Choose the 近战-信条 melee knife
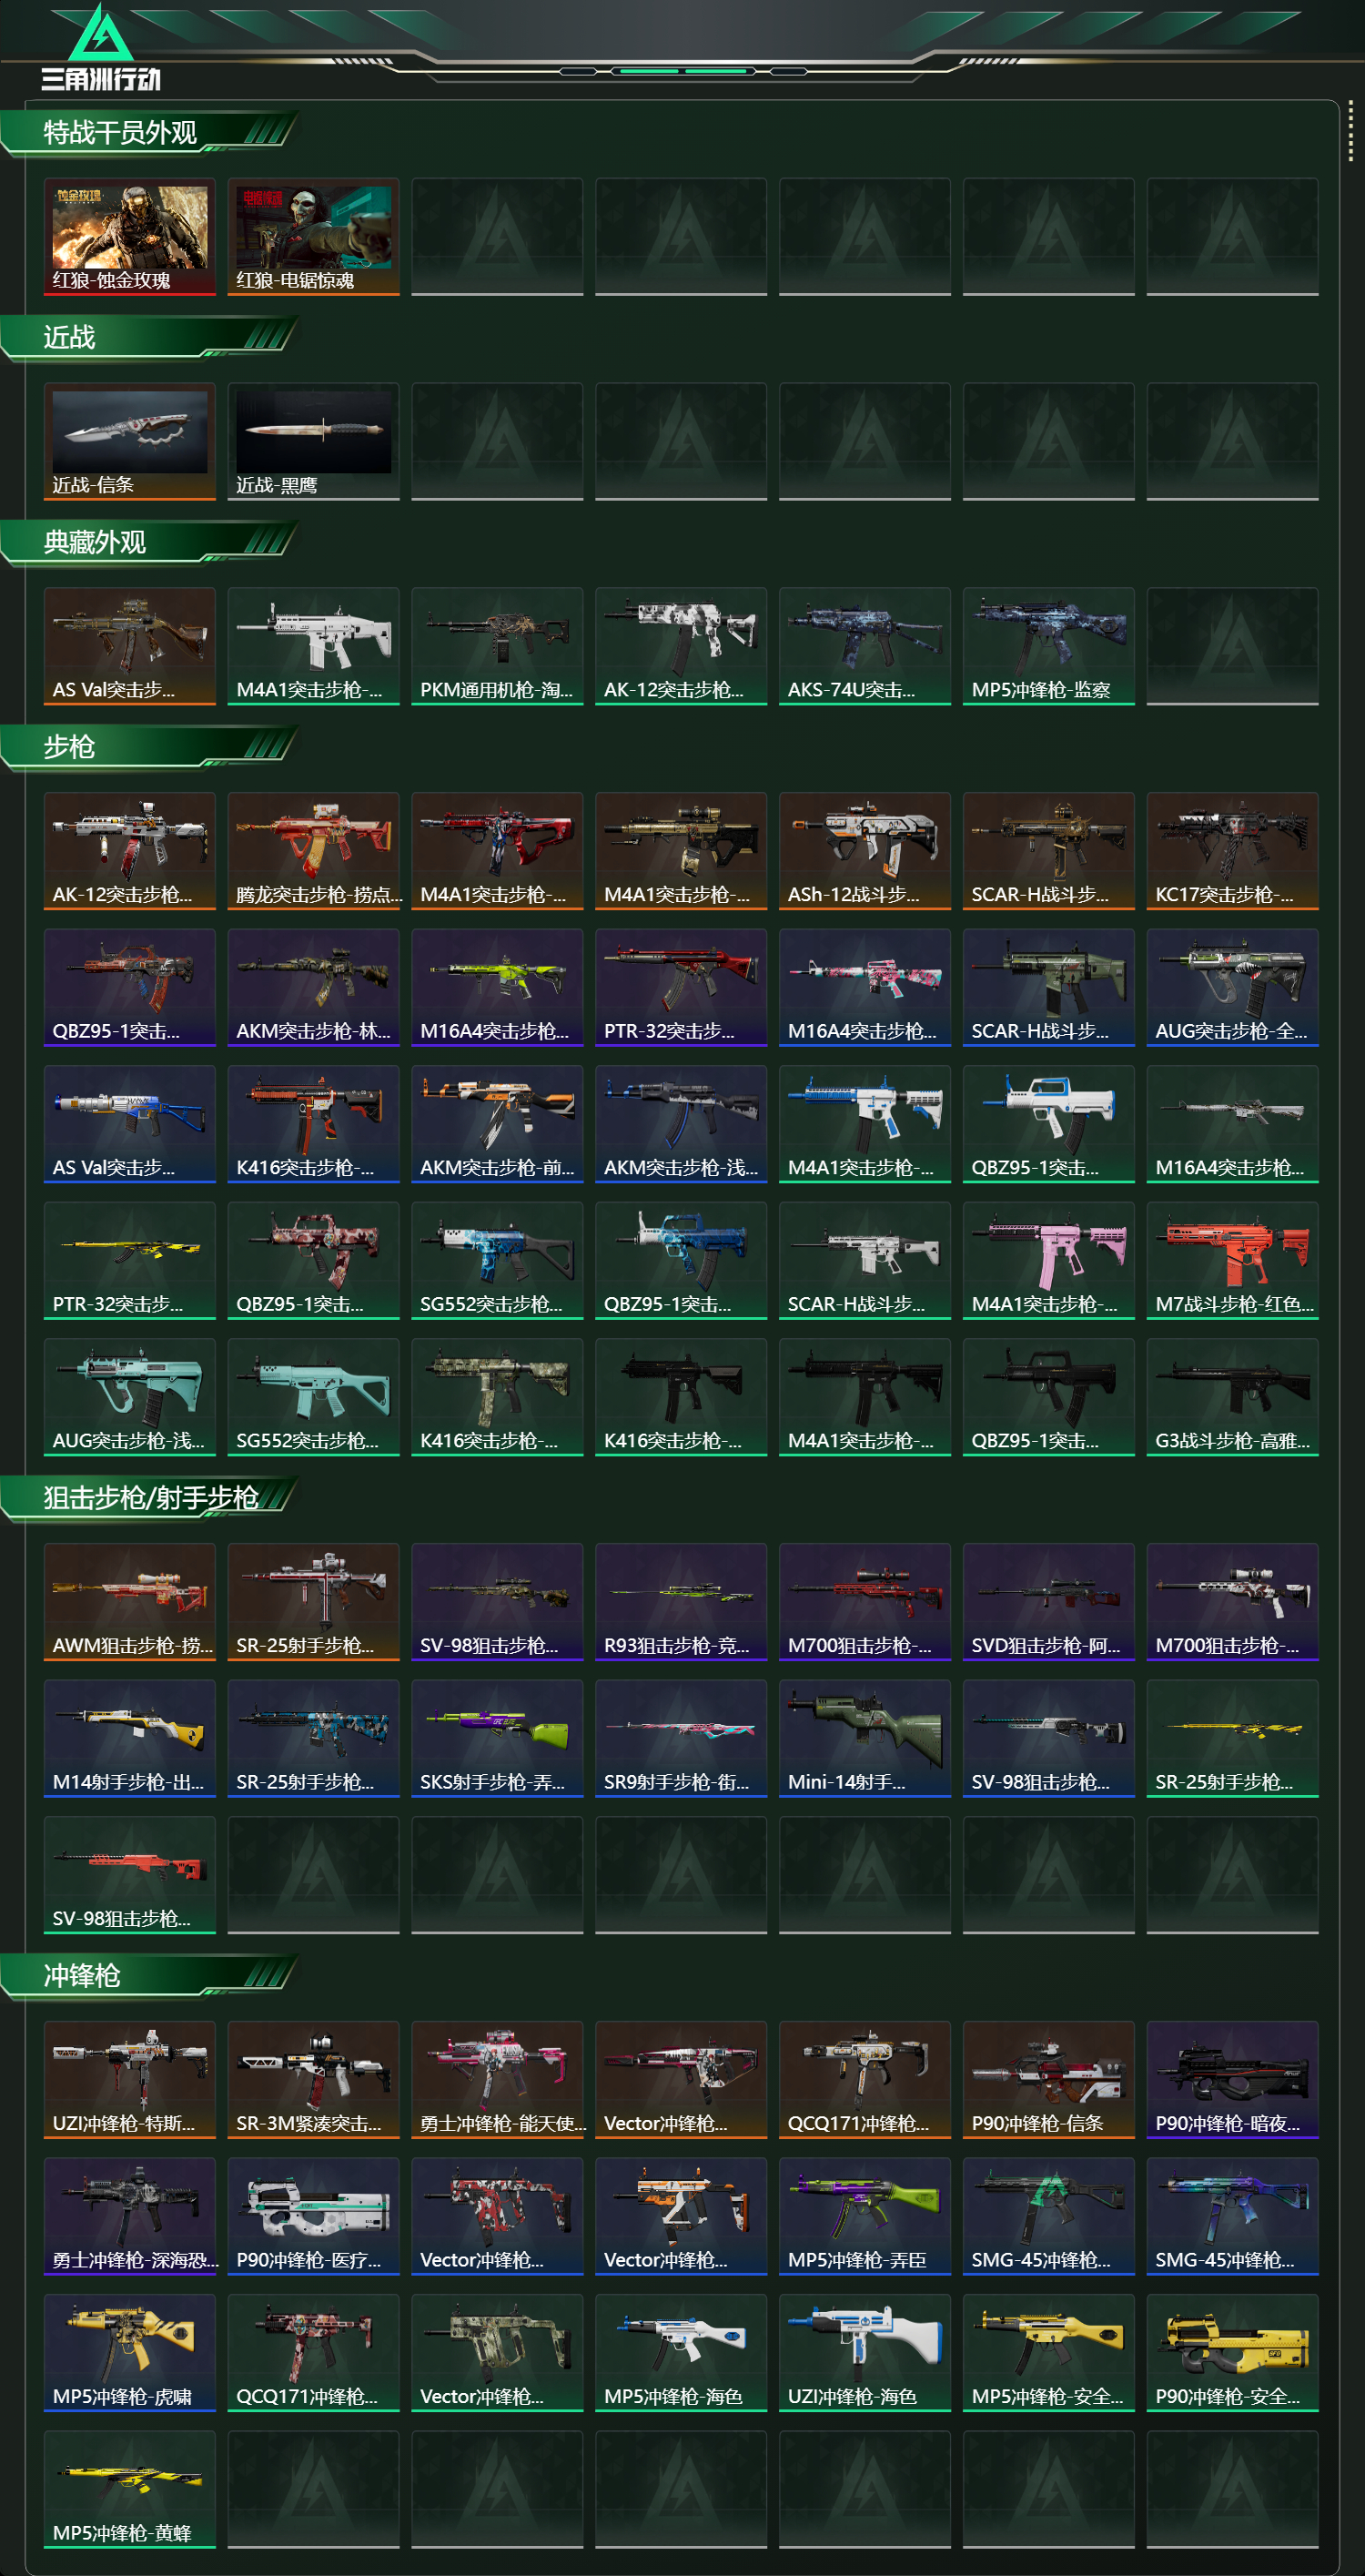 tap(130, 441)
